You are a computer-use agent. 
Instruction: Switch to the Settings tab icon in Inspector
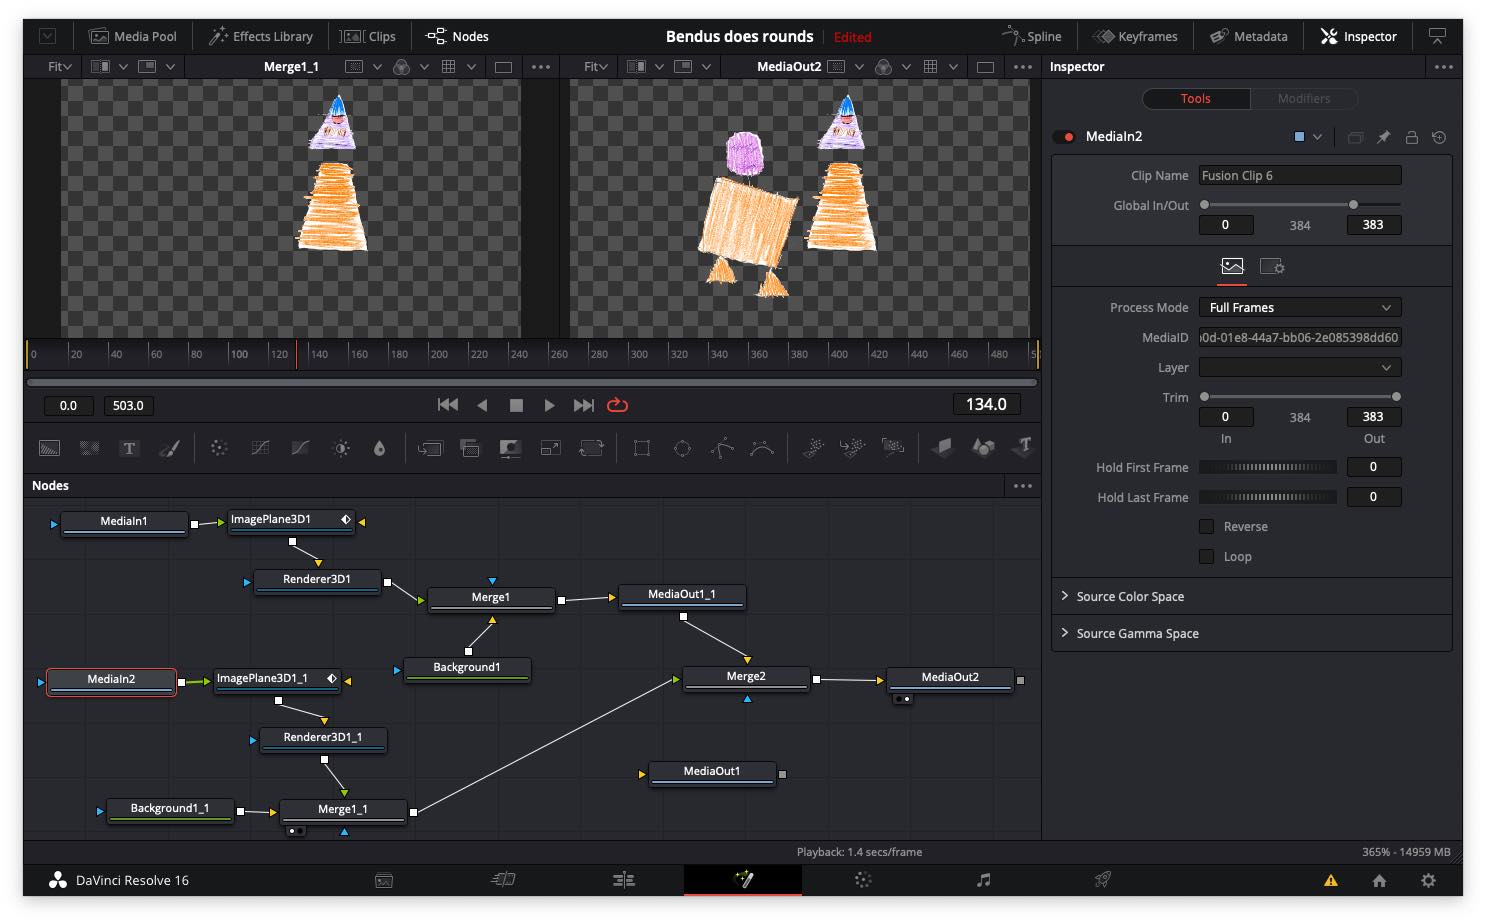tap(1272, 266)
